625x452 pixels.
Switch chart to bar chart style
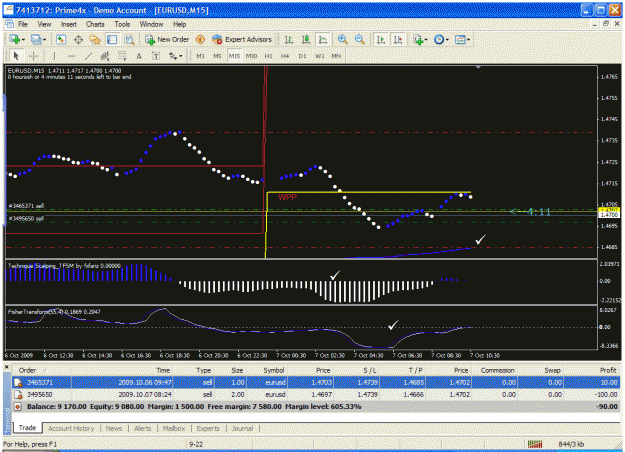(288, 39)
